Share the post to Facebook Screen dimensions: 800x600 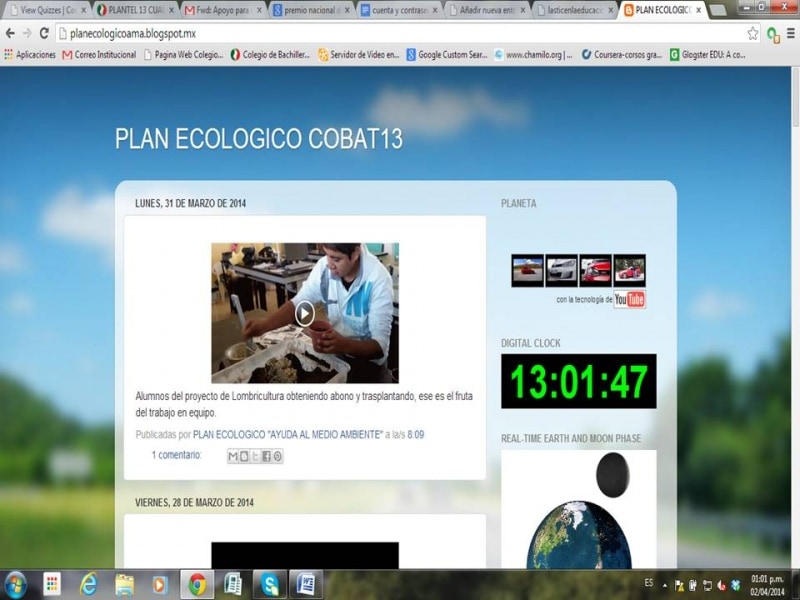point(266,455)
